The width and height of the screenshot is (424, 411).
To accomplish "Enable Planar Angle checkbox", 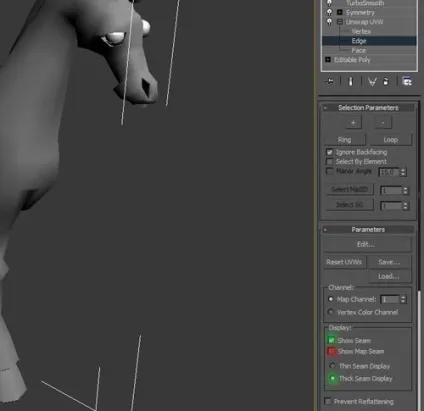I will 329,171.
